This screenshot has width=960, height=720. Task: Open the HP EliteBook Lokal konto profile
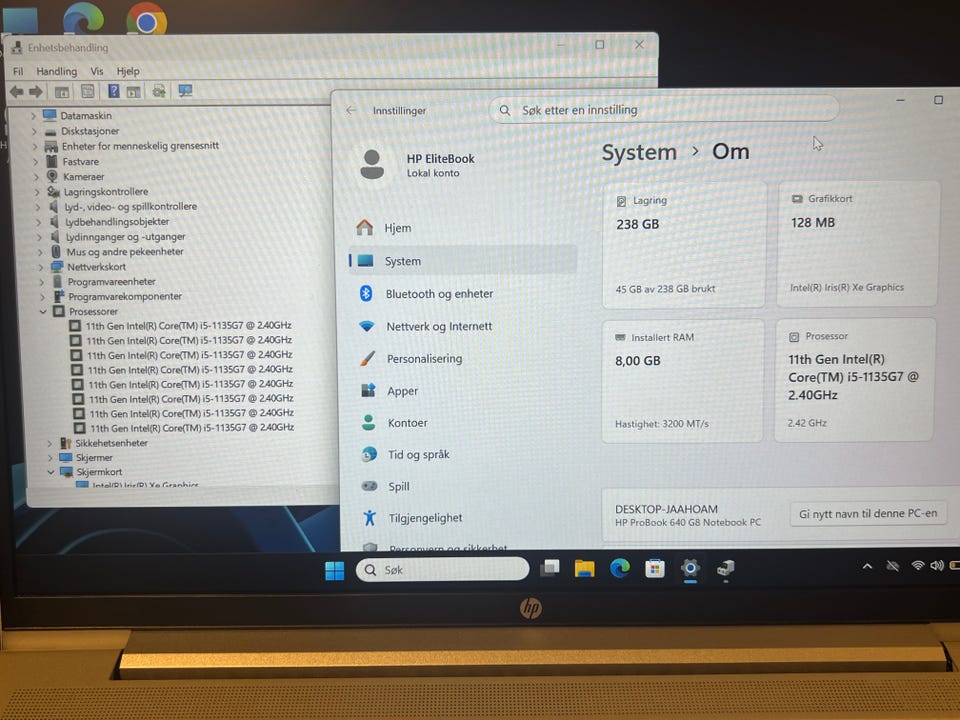(419, 164)
